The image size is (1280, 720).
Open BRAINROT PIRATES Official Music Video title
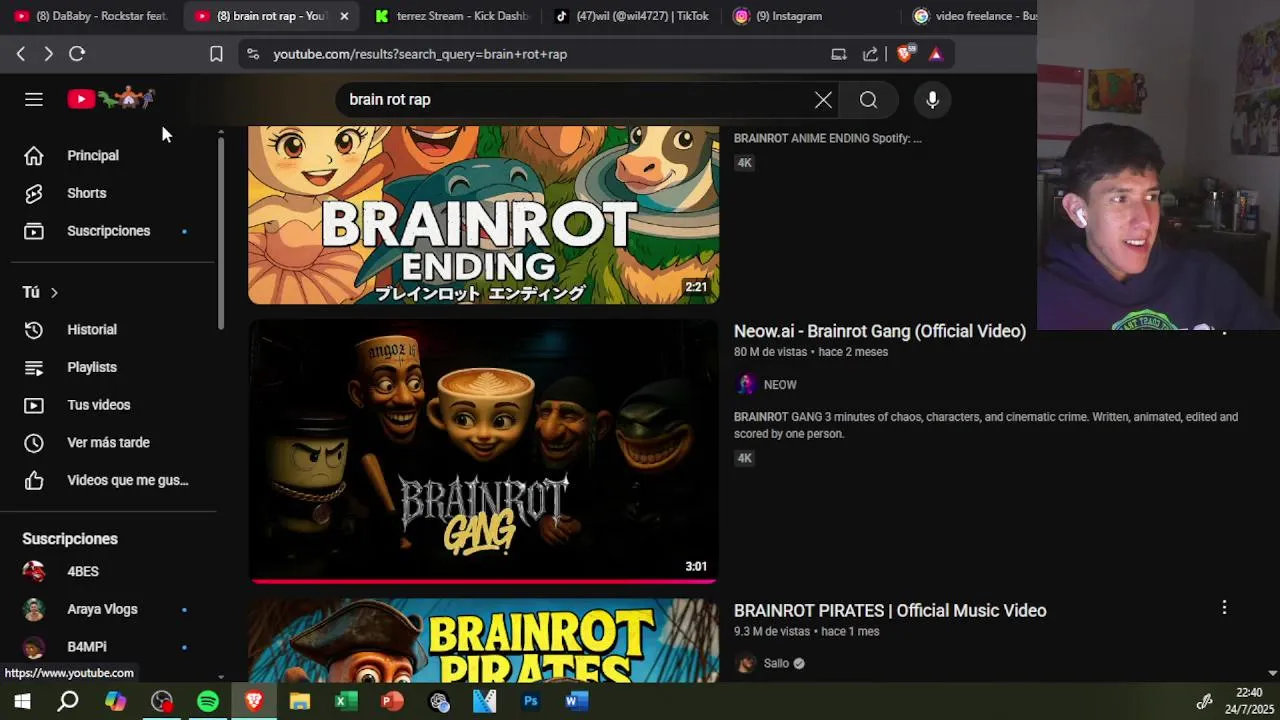pyautogui.click(x=890, y=611)
